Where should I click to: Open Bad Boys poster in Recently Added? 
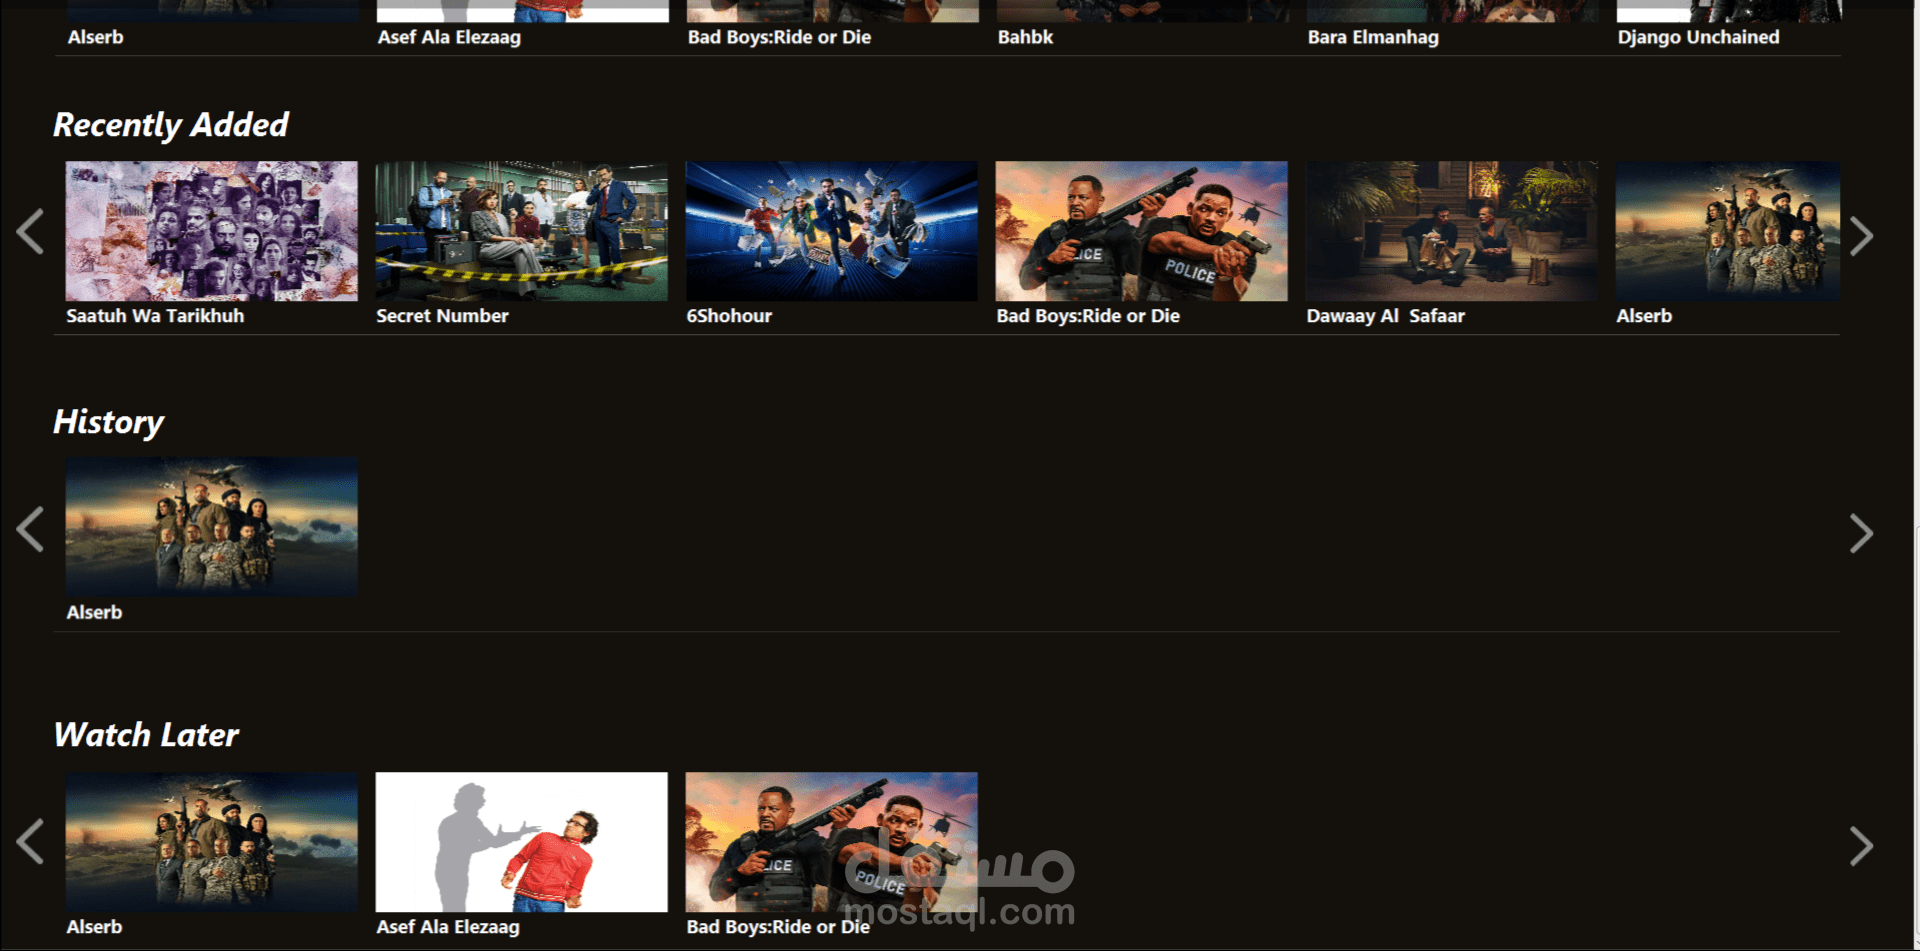[1141, 231]
